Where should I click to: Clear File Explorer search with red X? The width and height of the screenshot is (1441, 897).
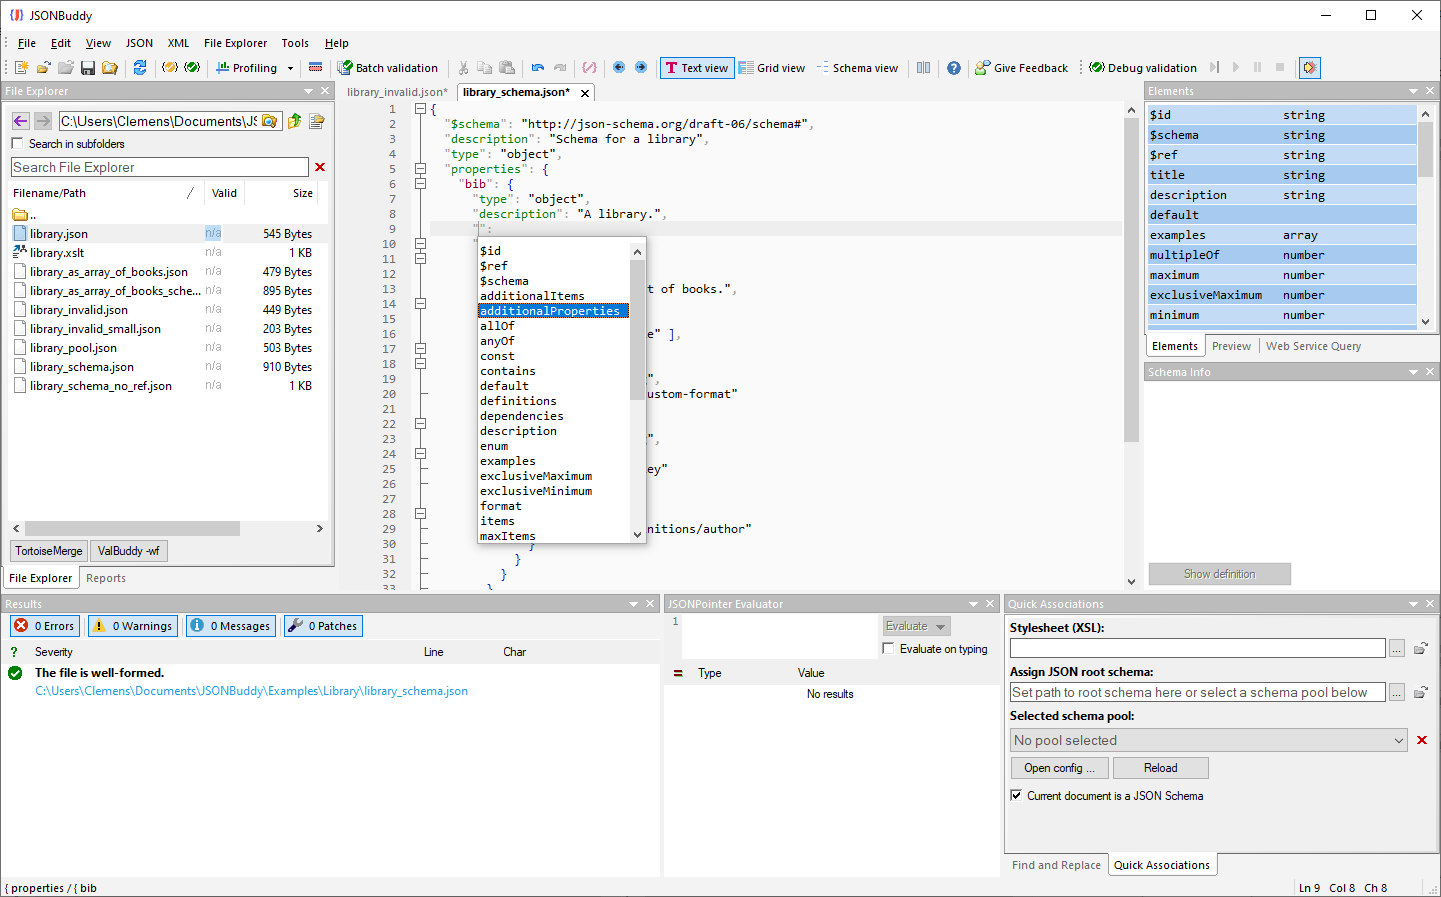320,167
